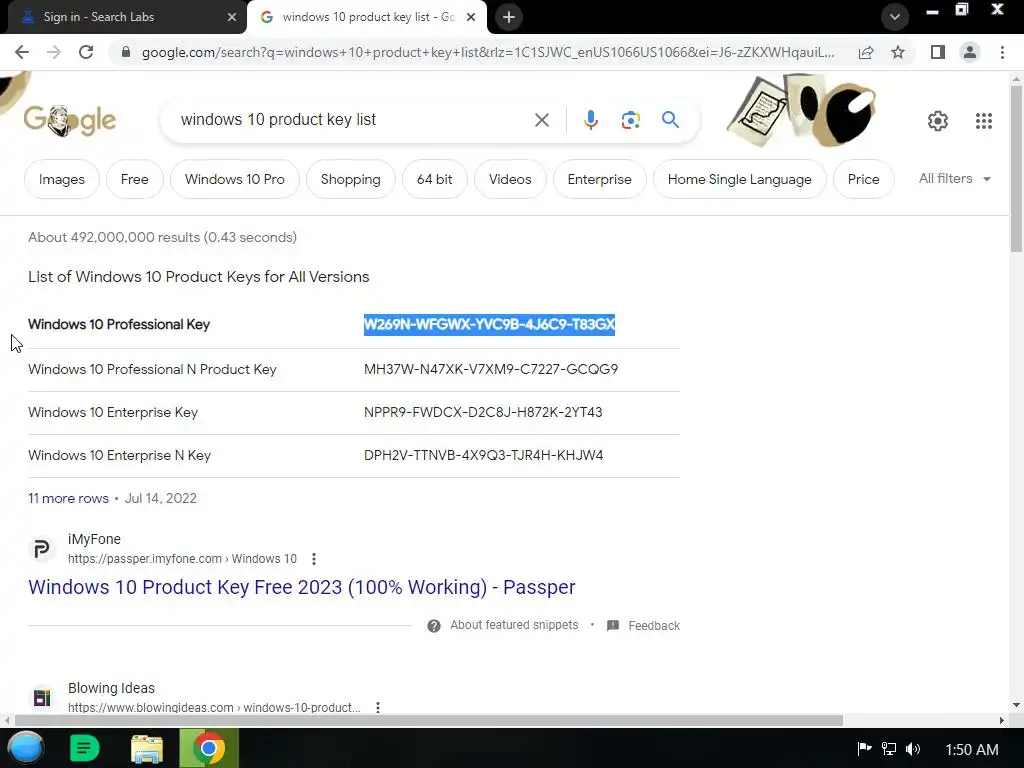This screenshot has height=768, width=1024.
Task: Click the Chrome taskbar icon
Action: (x=209, y=748)
